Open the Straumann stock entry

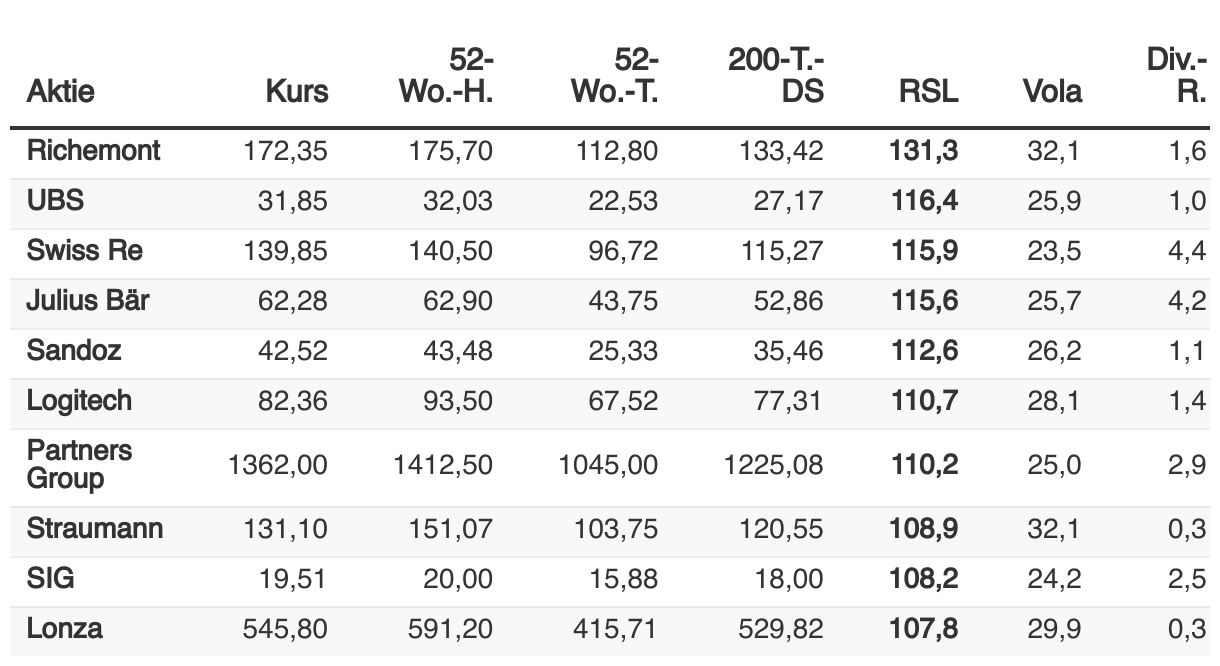coord(95,529)
